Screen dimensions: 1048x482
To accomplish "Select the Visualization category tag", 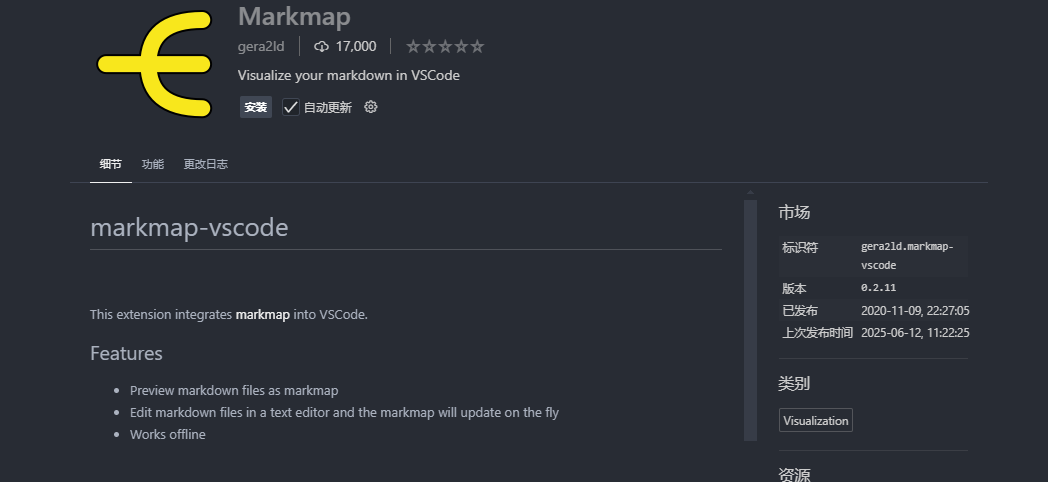I will [815, 420].
